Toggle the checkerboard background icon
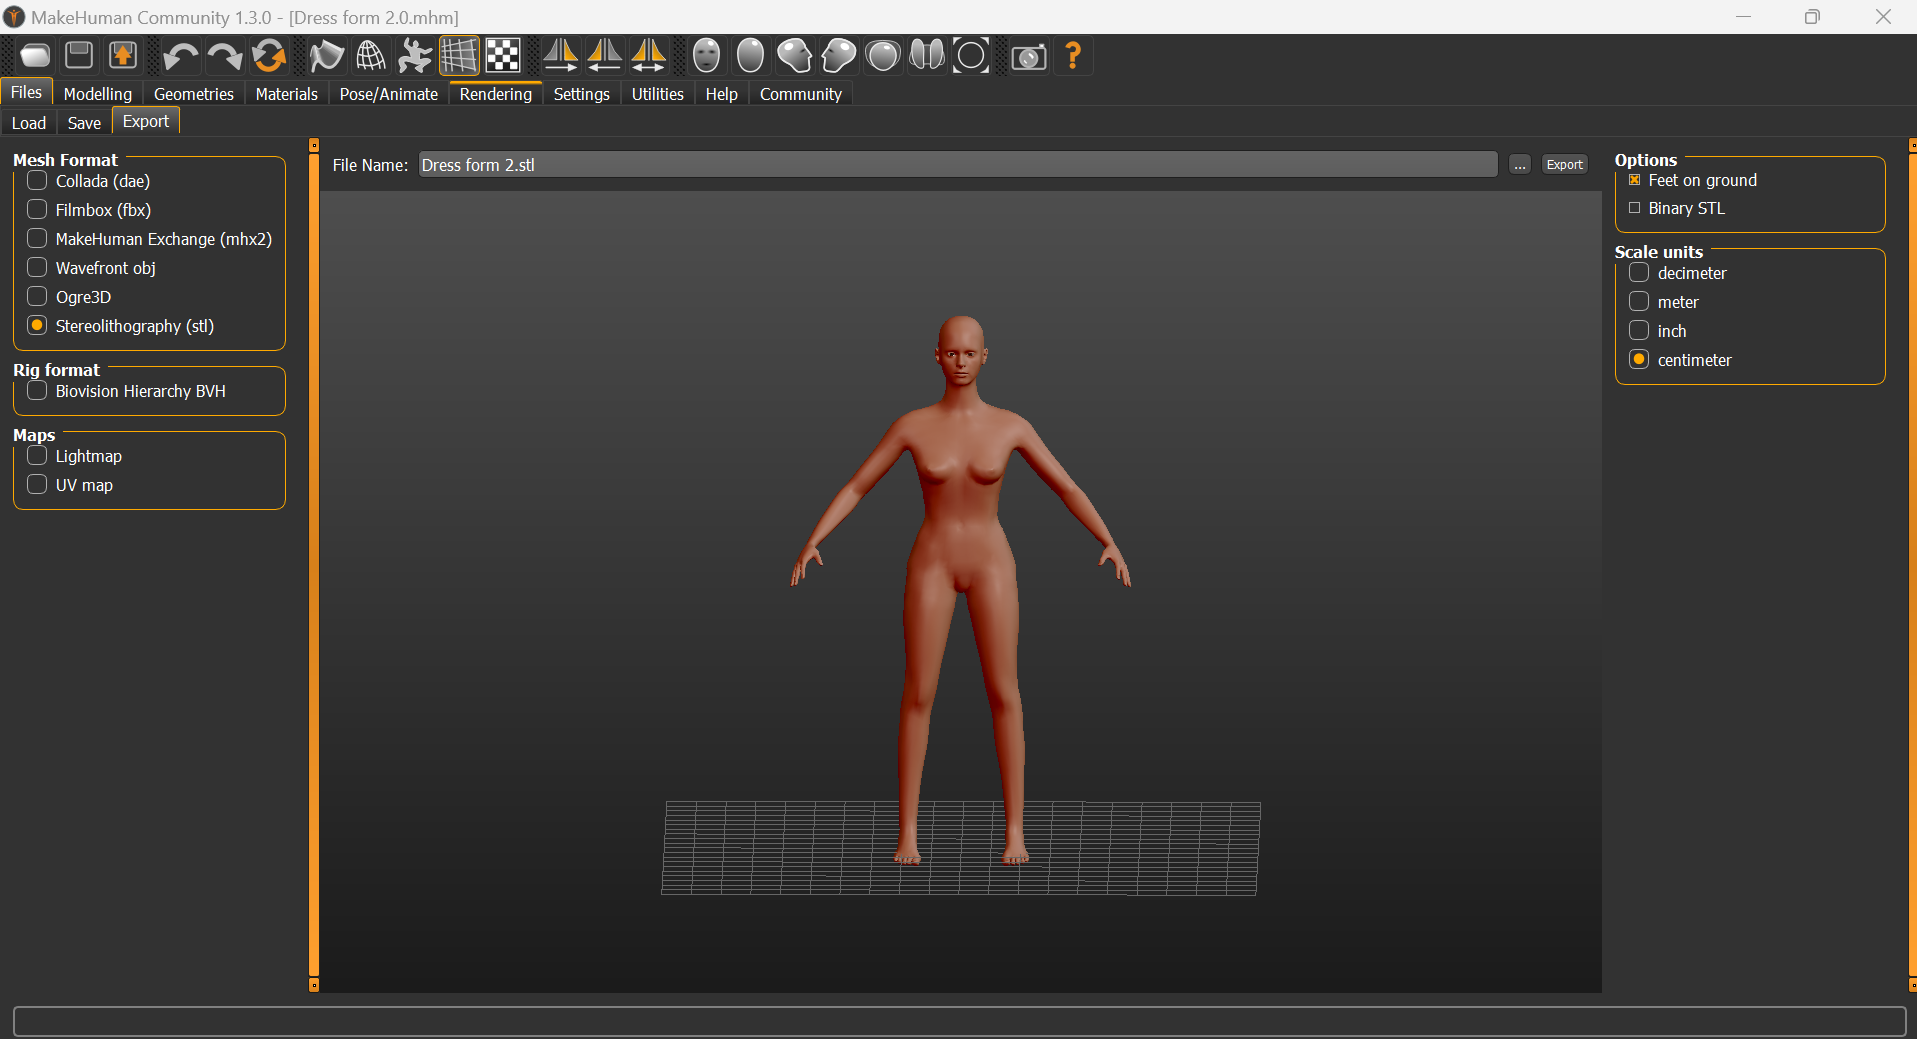Viewport: 1917px width, 1039px height. (x=503, y=56)
